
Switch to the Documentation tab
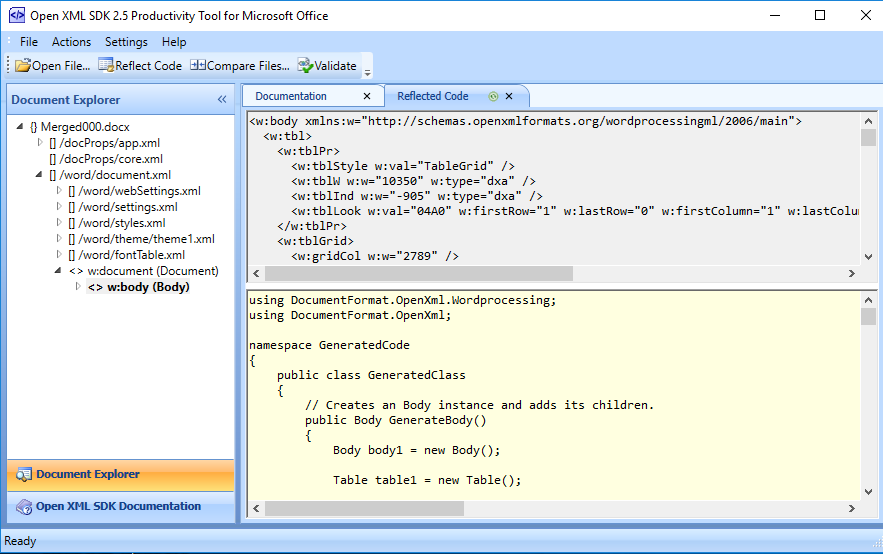(291, 96)
